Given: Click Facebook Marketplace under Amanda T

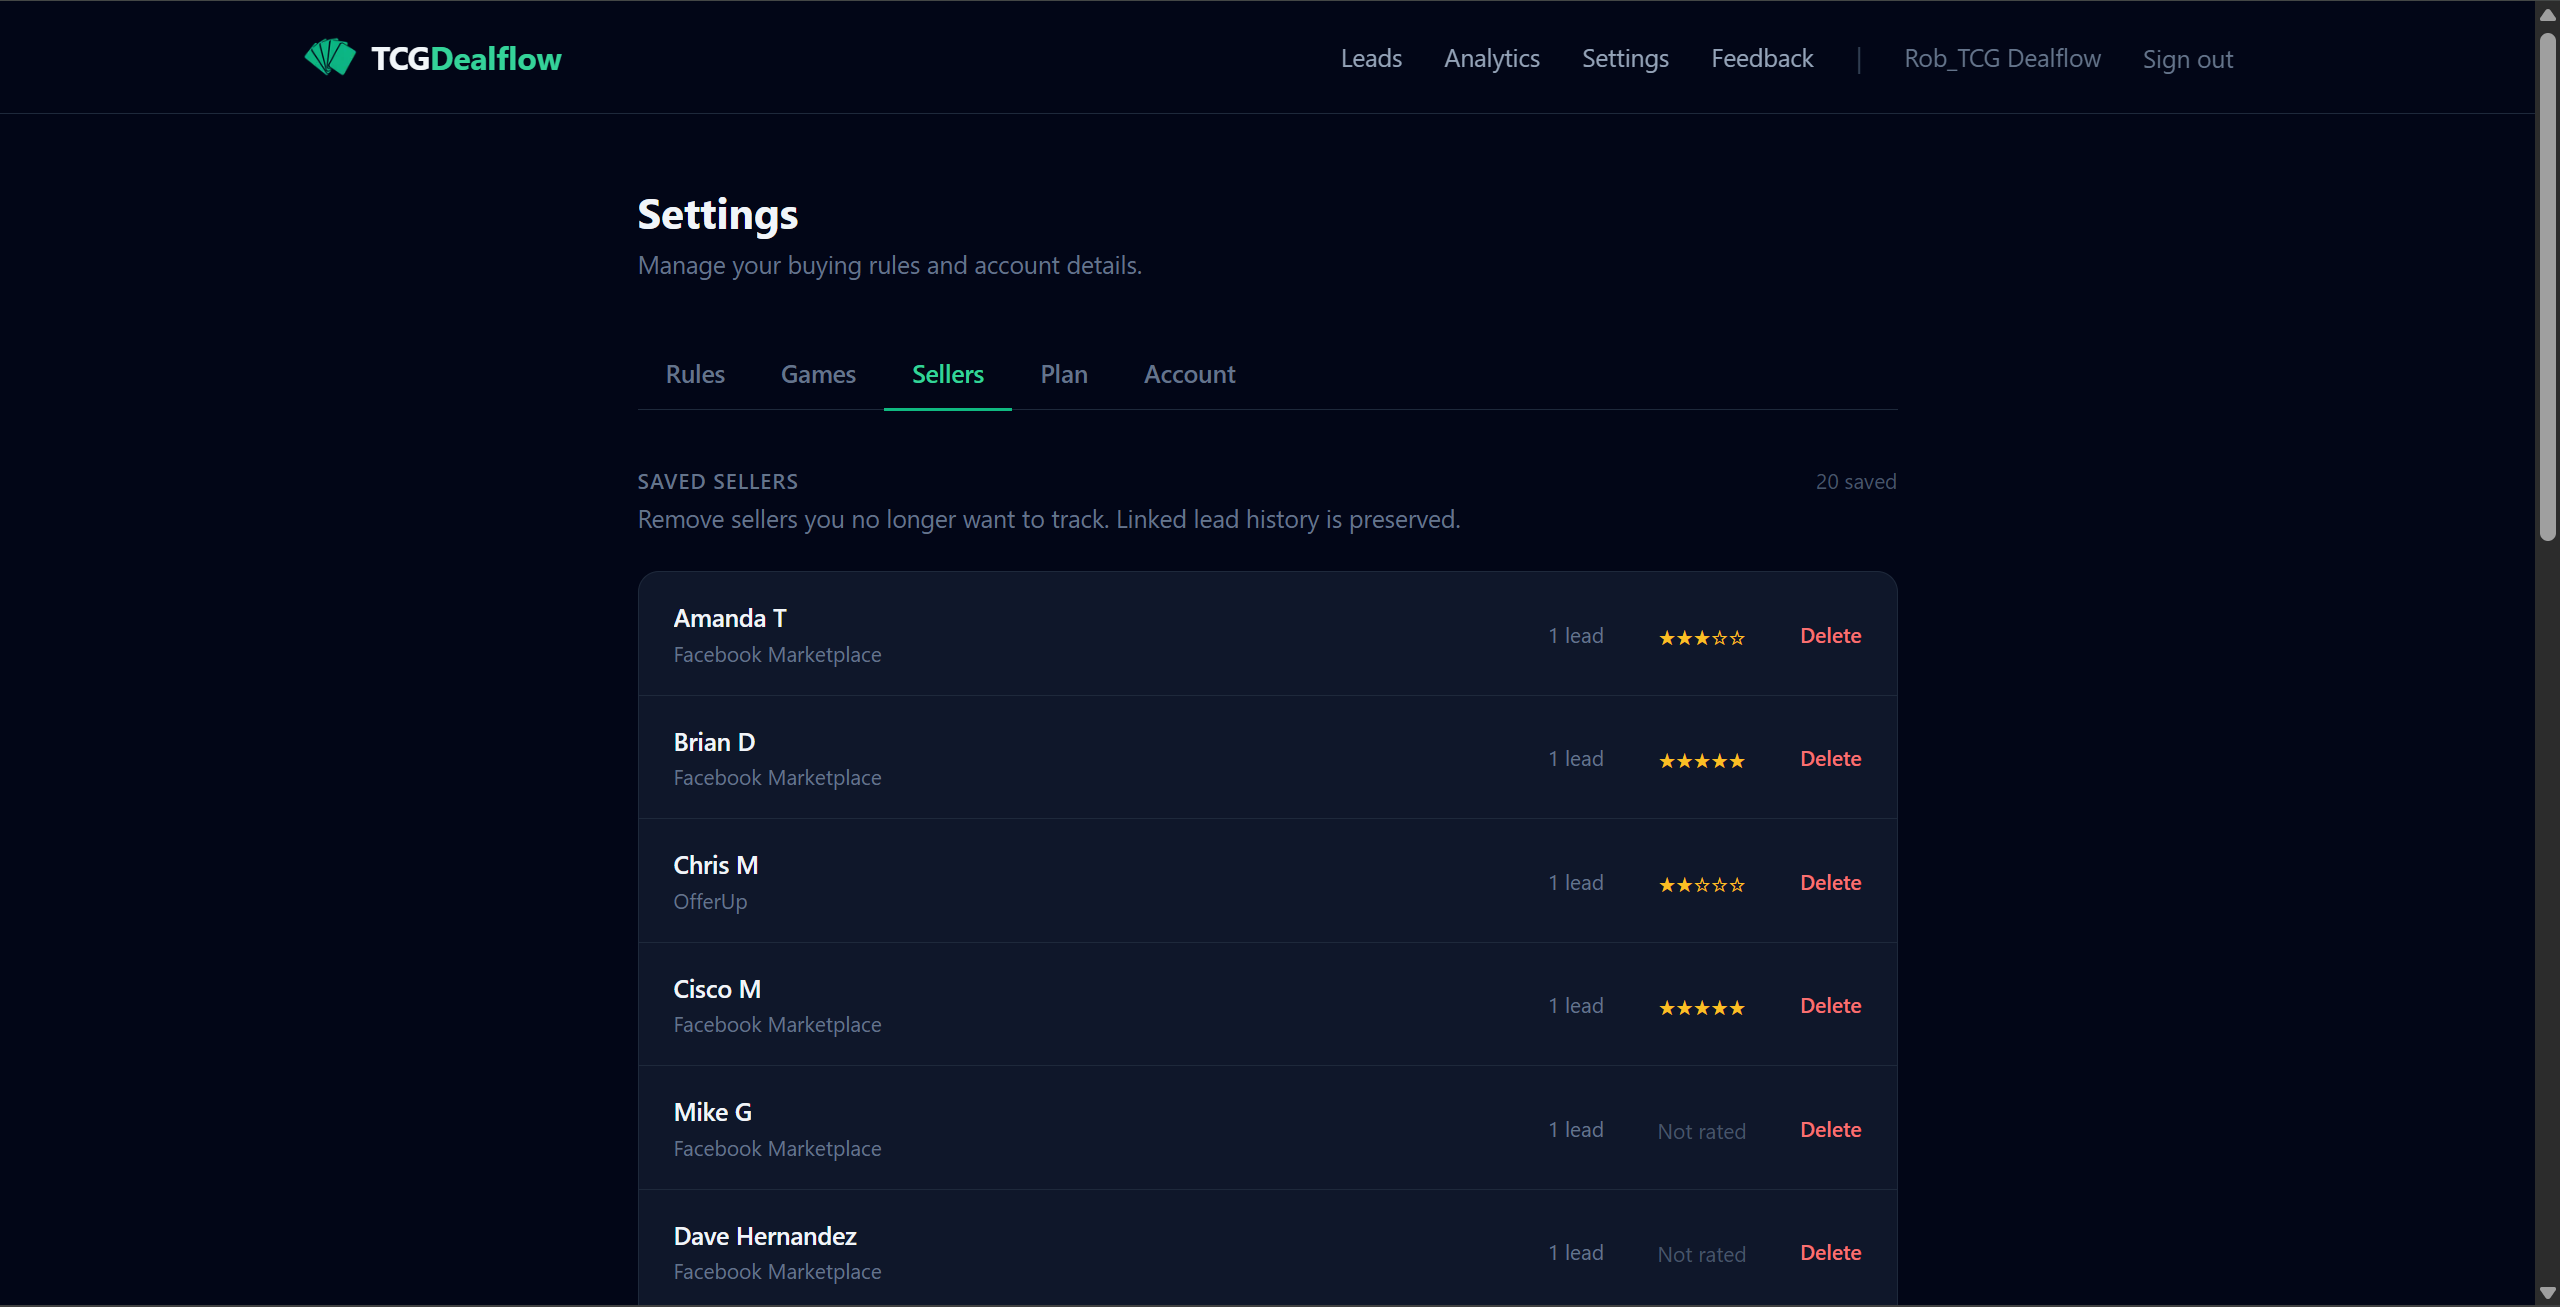Looking at the screenshot, I should [x=777, y=655].
